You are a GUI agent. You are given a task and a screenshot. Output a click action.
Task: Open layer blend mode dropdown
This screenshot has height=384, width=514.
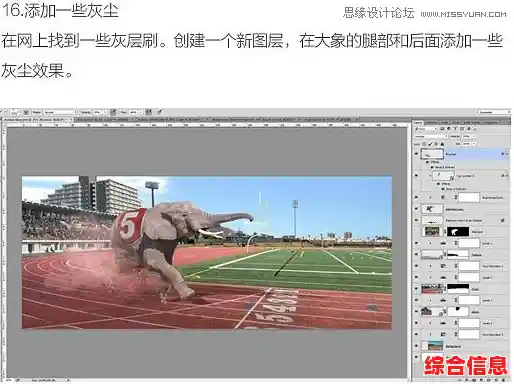pyautogui.click(x=430, y=136)
